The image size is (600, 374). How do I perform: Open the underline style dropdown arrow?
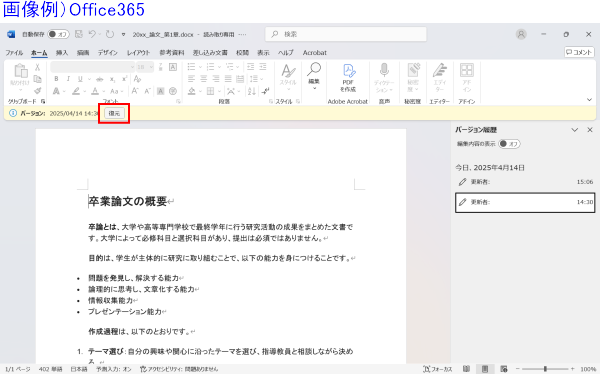coord(89,79)
